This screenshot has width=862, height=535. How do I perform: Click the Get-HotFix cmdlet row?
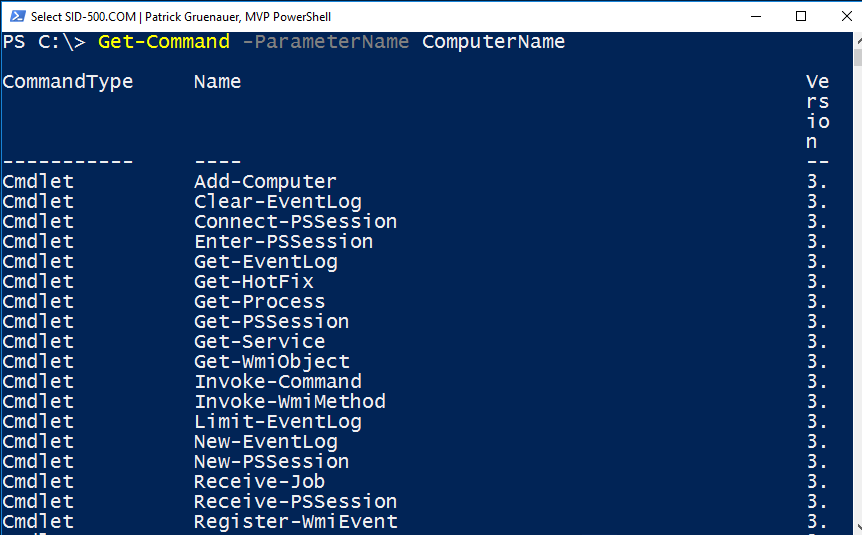(x=253, y=282)
